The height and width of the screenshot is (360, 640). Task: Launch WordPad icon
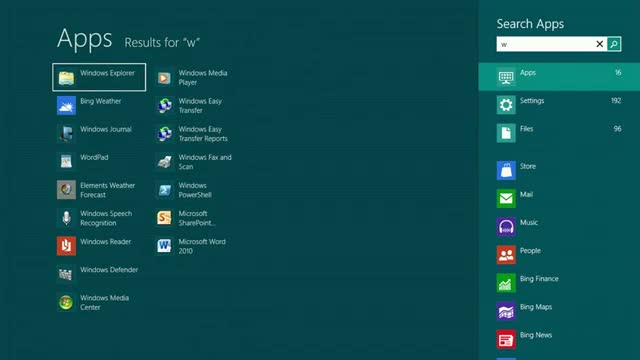point(66,162)
